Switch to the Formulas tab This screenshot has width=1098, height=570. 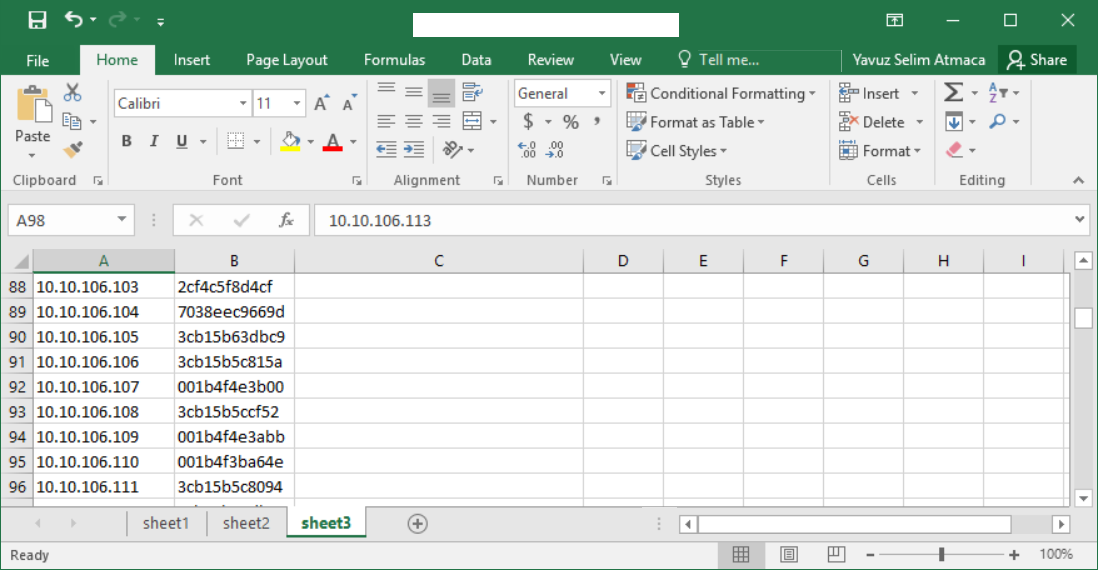pos(394,60)
